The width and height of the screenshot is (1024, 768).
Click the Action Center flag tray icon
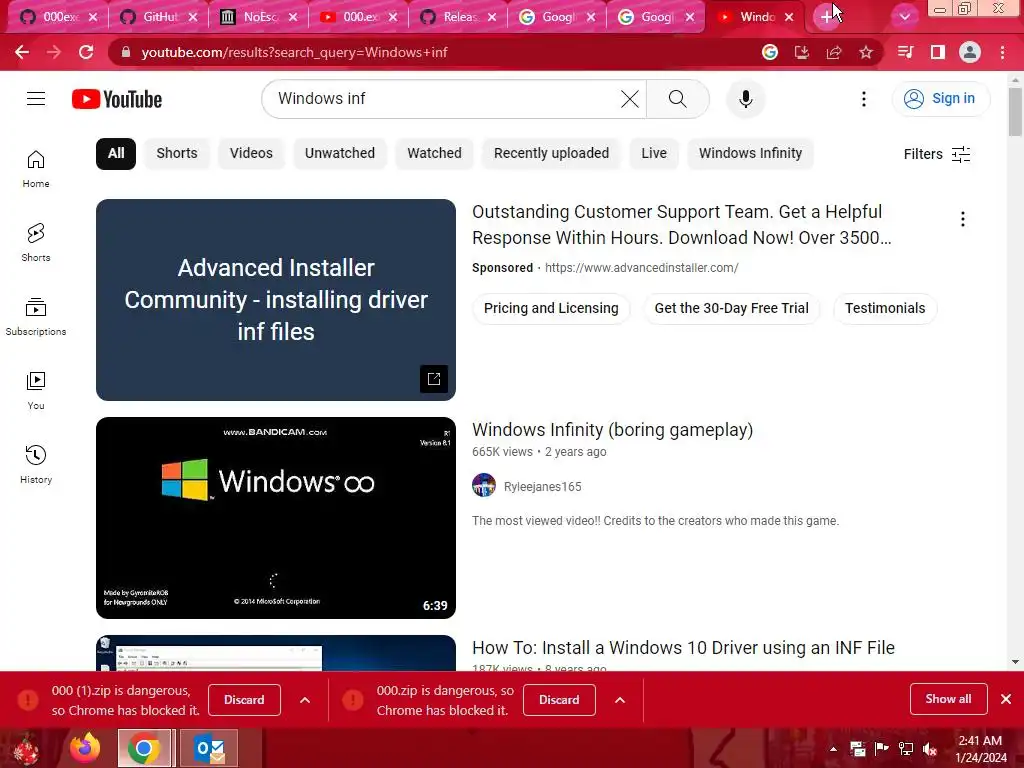tap(882, 749)
